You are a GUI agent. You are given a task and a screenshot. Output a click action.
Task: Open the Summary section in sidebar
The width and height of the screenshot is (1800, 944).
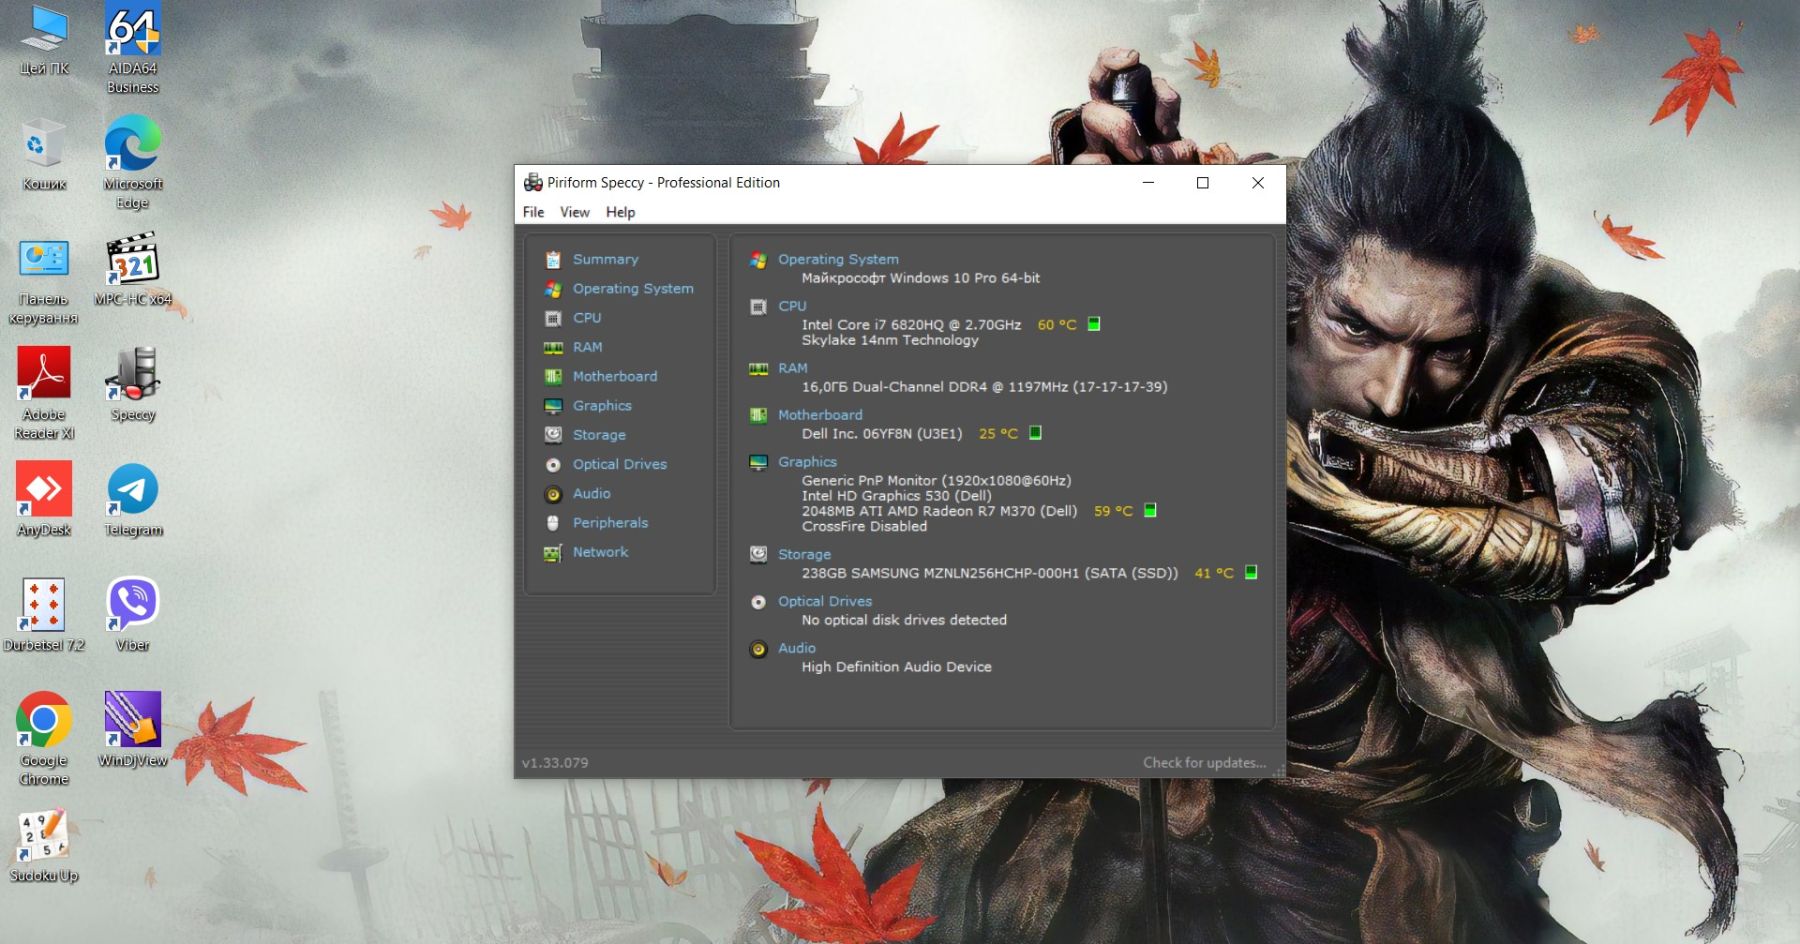pos(605,259)
